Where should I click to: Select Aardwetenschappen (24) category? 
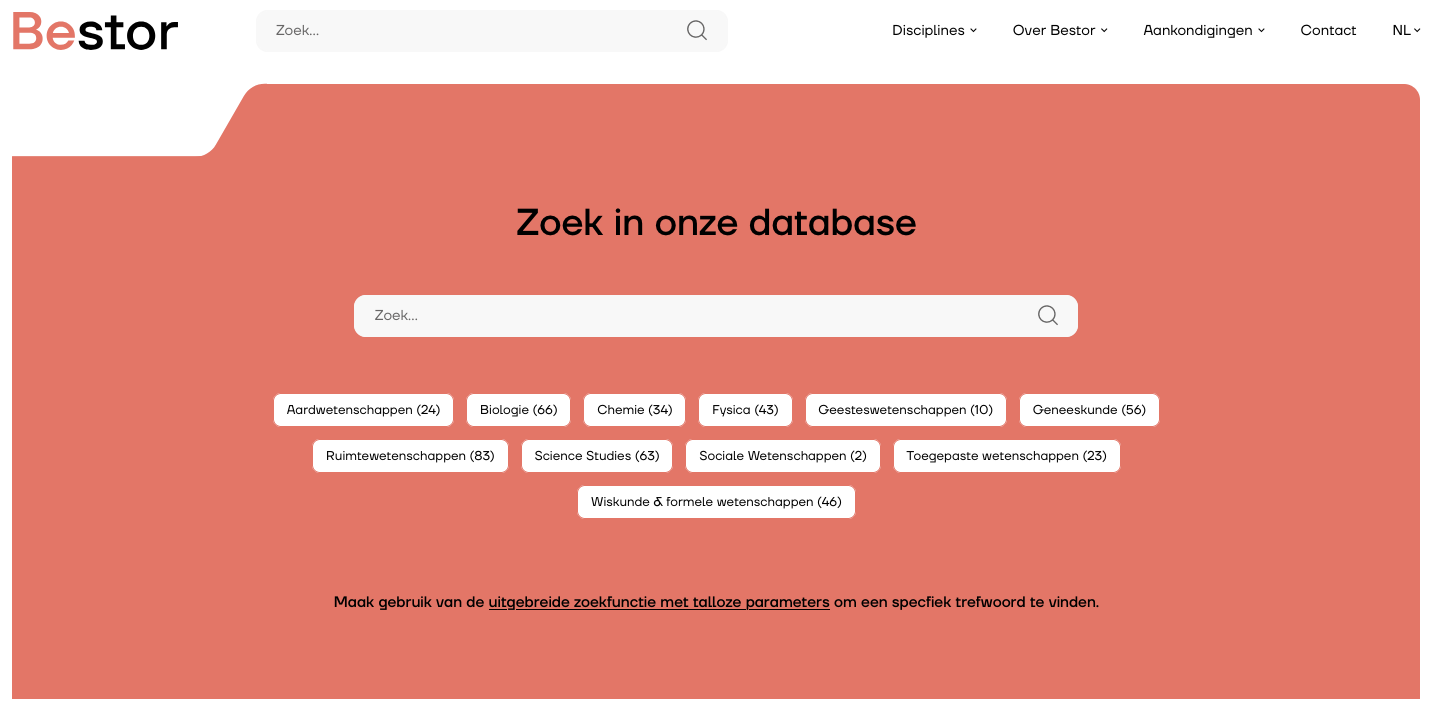coord(363,410)
